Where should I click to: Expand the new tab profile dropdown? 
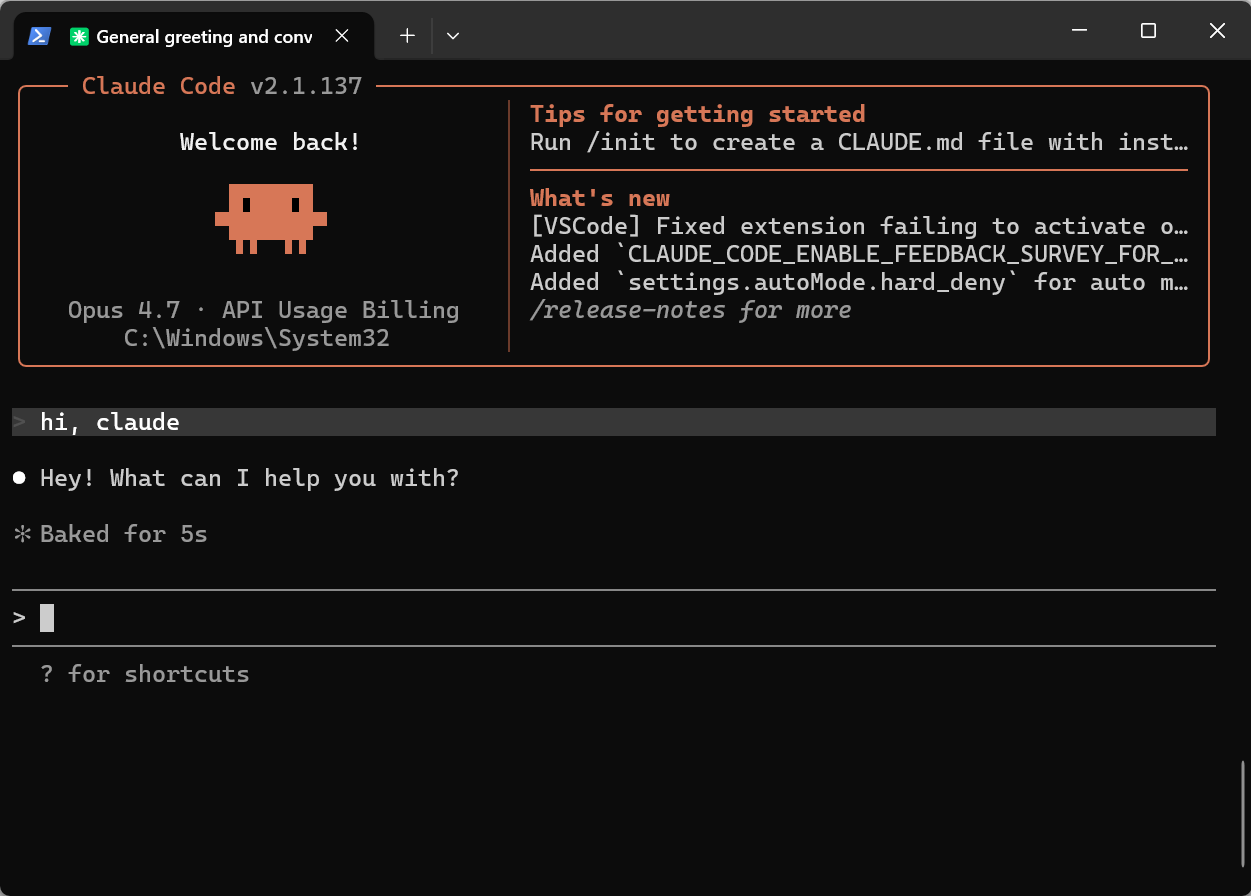click(453, 36)
